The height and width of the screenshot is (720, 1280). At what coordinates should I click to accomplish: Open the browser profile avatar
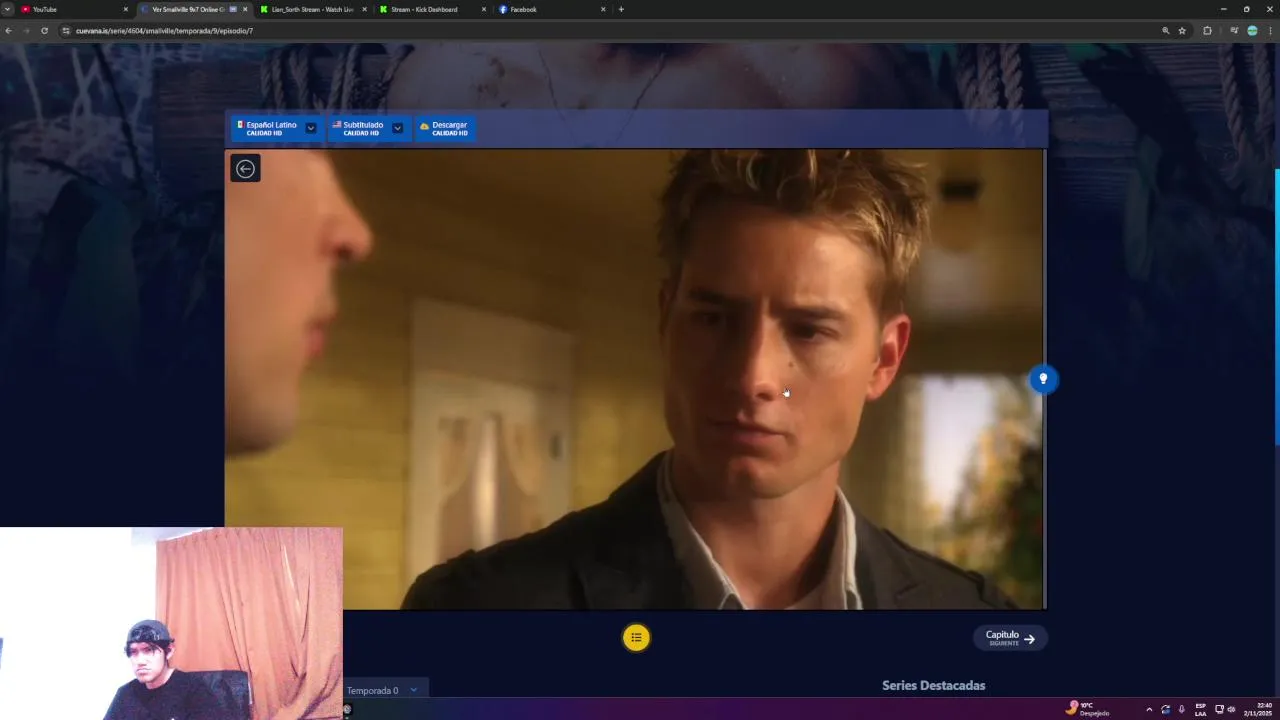coord(1252,31)
